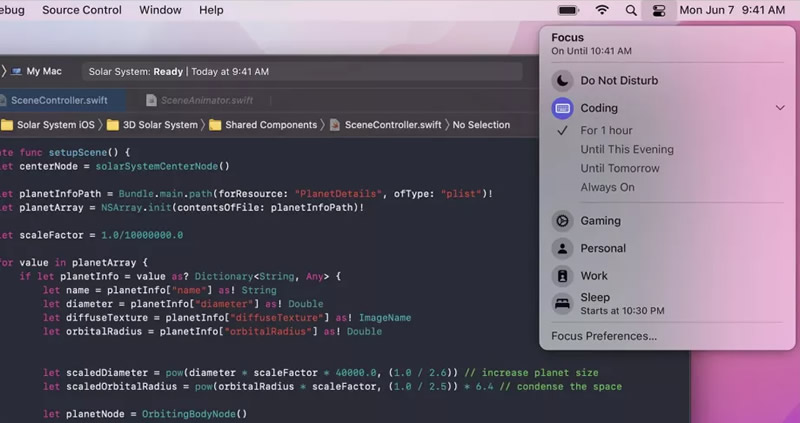This screenshot has height=423, width=800.
Task: Open Spotlight search magnifier icon
Action: coord(631,10)
